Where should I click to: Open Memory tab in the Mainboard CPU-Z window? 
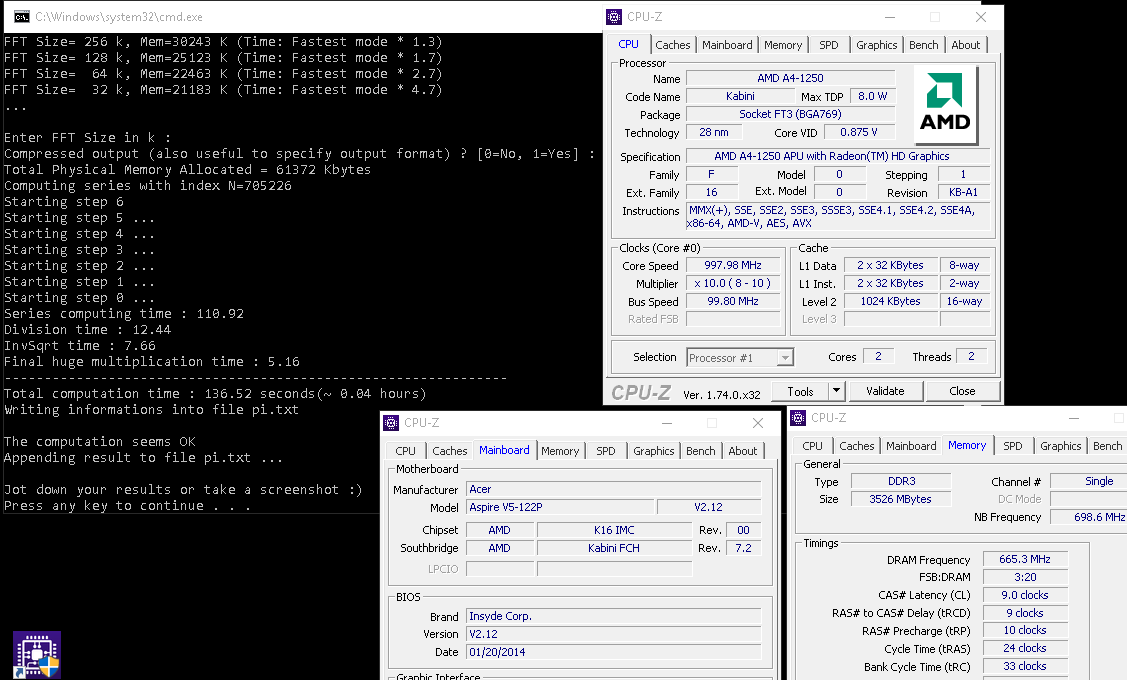[x=560, y=451]
